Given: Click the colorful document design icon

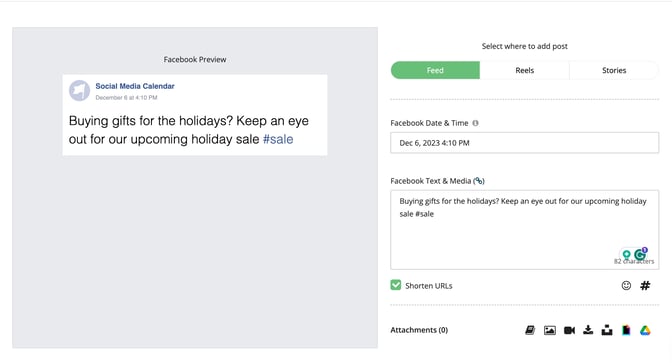Looking at the screenshot, I should coord(626,330).
